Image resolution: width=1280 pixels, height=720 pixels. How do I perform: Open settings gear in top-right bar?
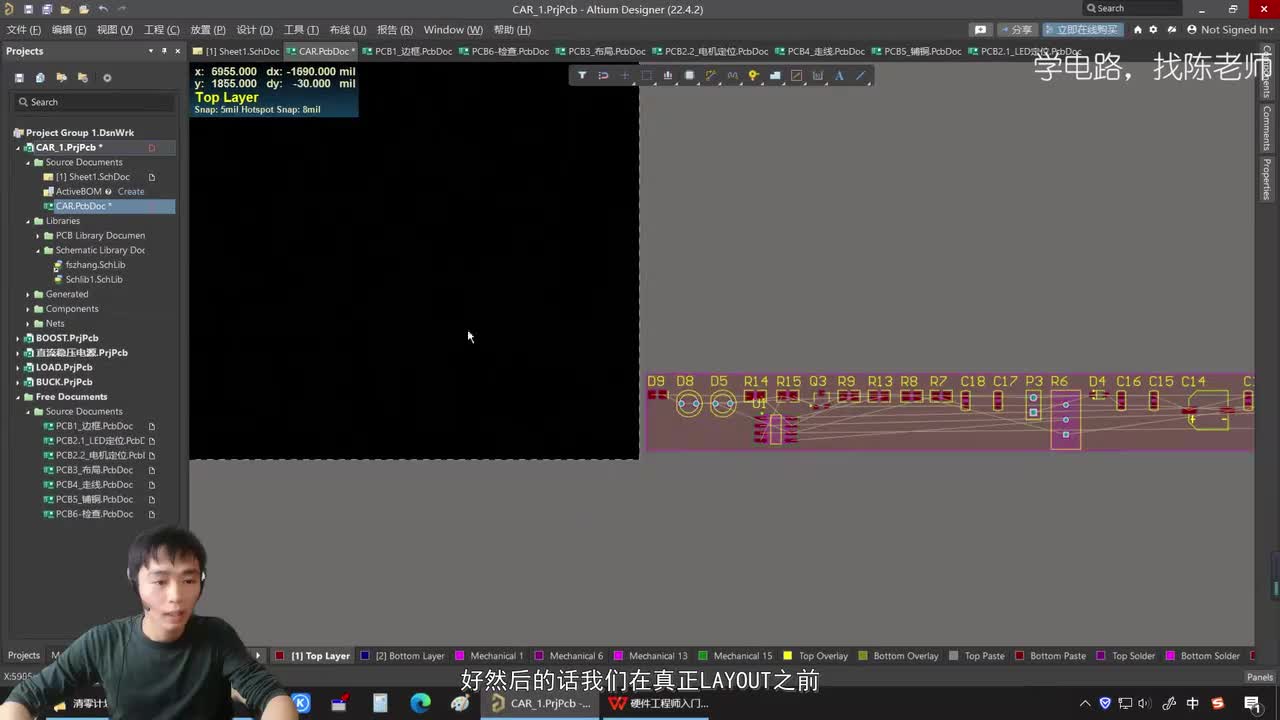[x=1153, y=29]
